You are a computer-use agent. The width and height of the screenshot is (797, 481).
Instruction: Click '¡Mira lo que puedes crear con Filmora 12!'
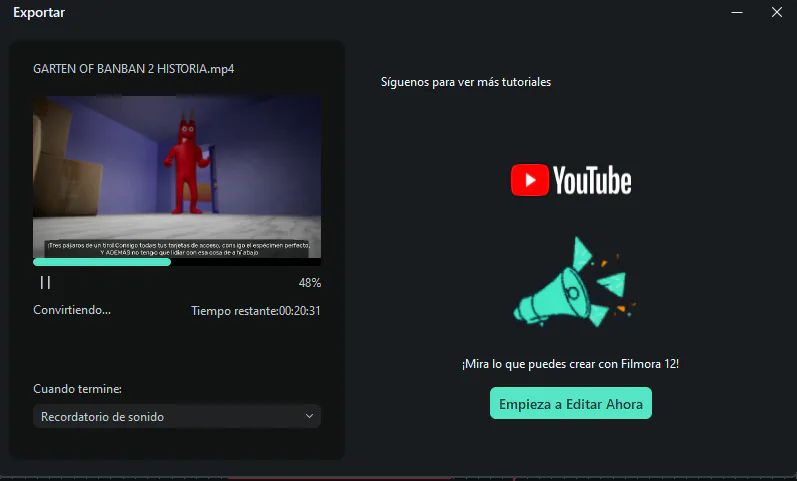(x=570, y=364)
